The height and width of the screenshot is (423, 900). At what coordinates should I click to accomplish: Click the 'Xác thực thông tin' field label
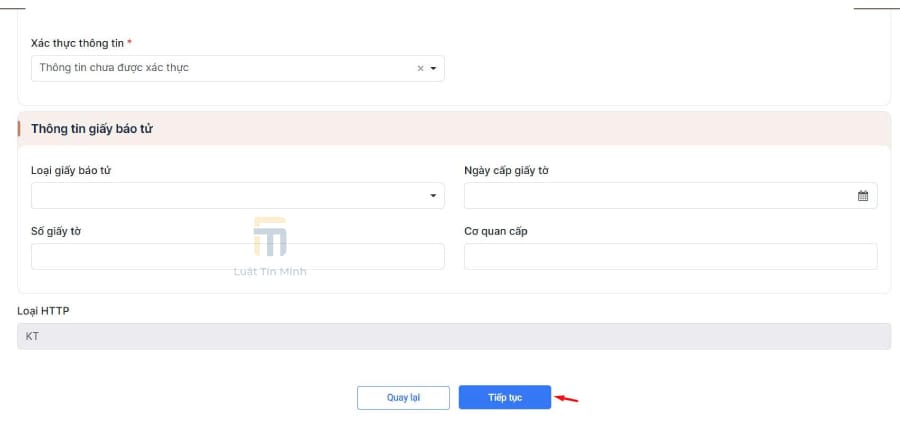[x=78, y=43]
